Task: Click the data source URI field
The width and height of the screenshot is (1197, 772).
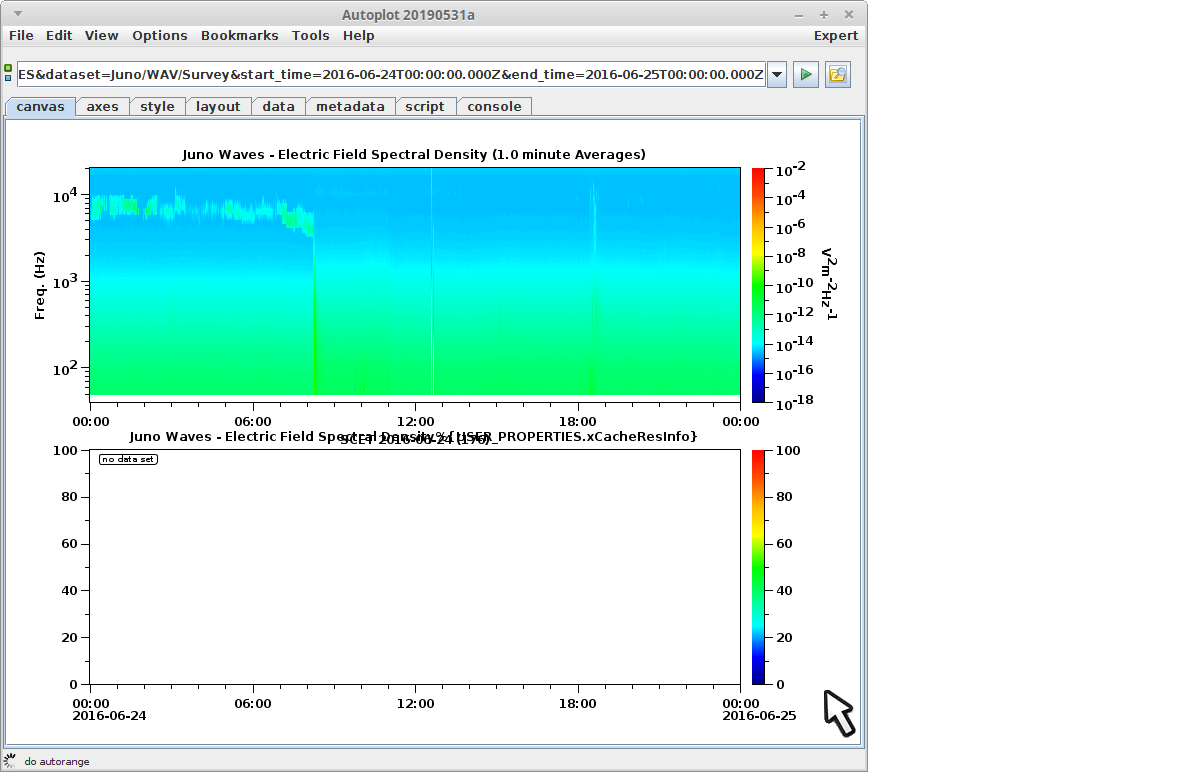Action: pyautogui.click(x=391, y=75)
